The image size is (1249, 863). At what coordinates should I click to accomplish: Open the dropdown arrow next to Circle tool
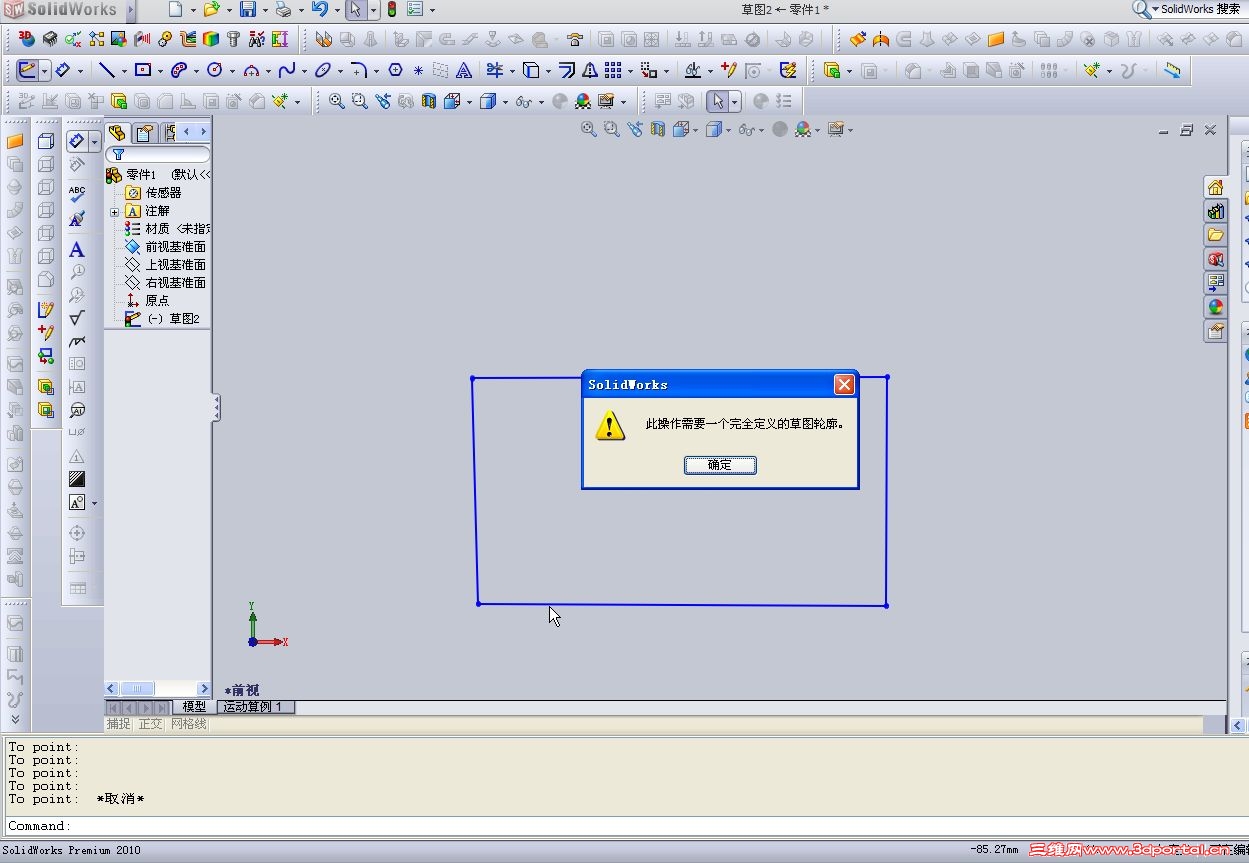pos(231,71)
